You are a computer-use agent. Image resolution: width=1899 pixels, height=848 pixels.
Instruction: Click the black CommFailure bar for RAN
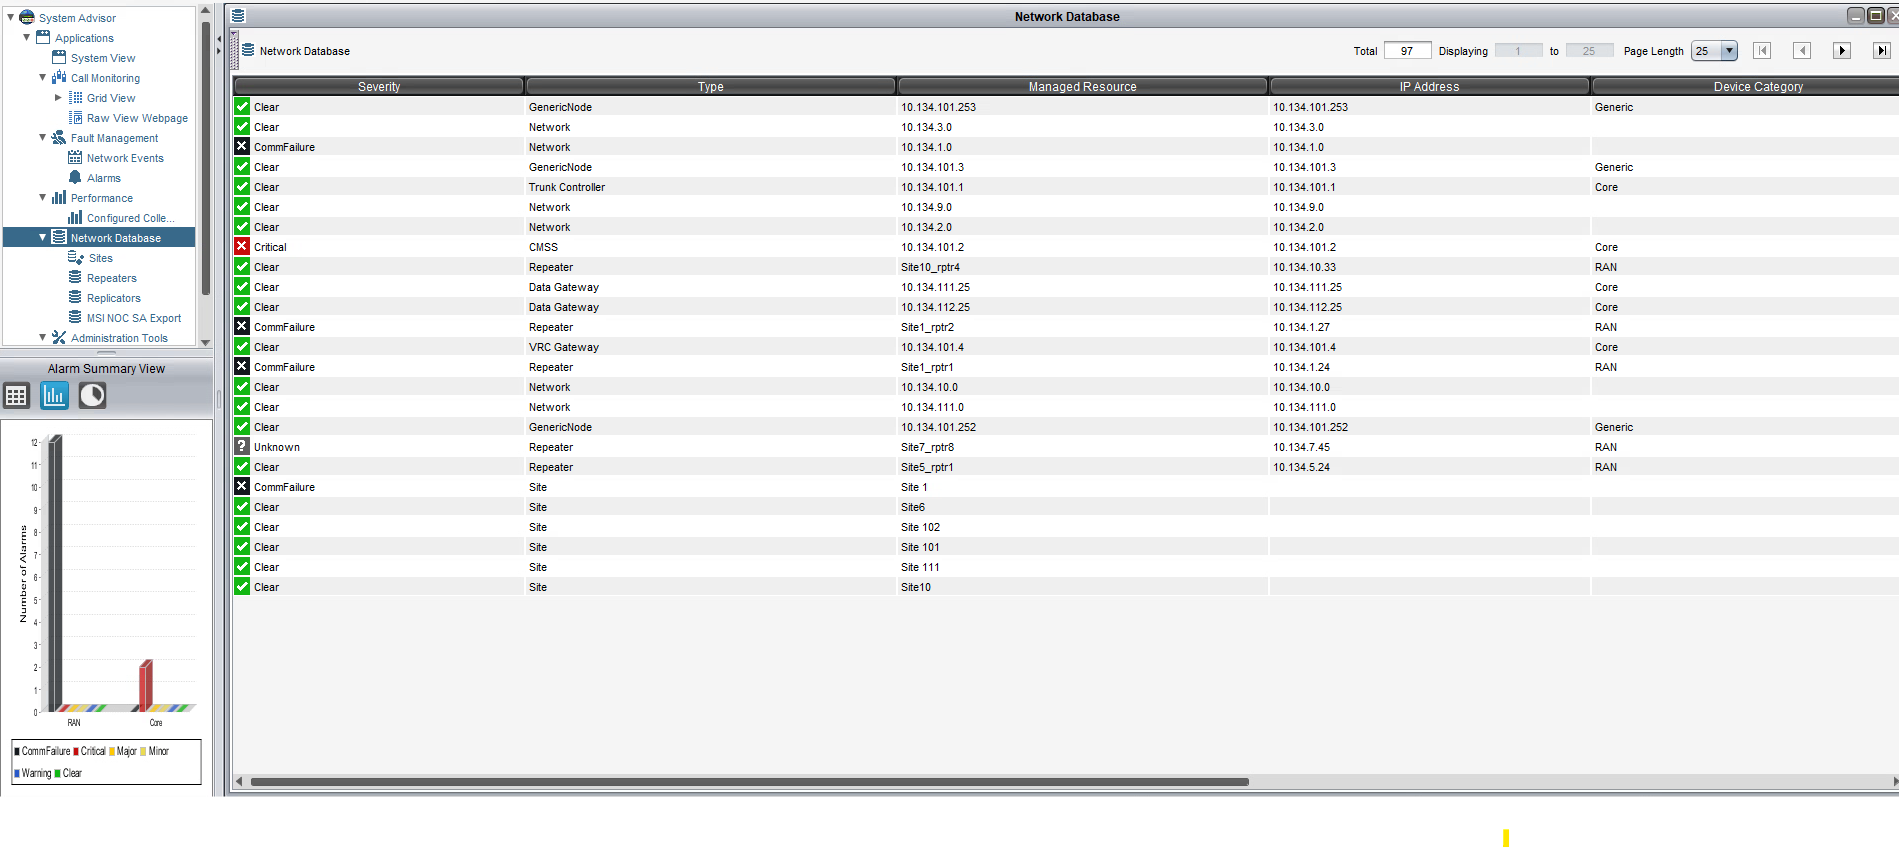pos(55,573)
